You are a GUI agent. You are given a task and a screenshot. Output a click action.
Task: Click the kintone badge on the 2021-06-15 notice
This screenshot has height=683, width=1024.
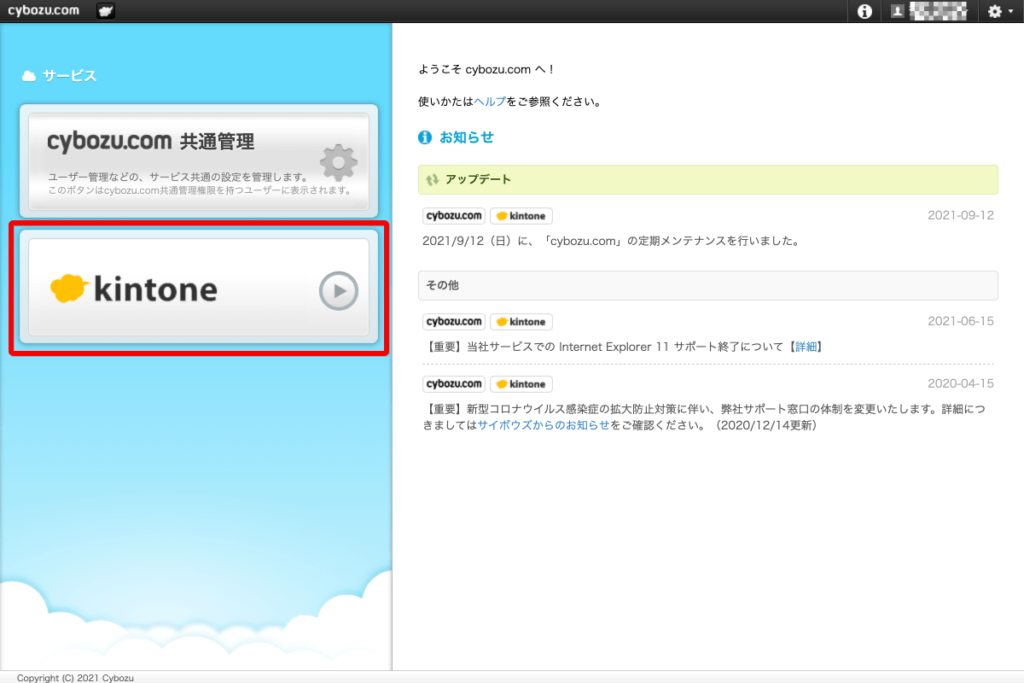(x=521, y=321)
